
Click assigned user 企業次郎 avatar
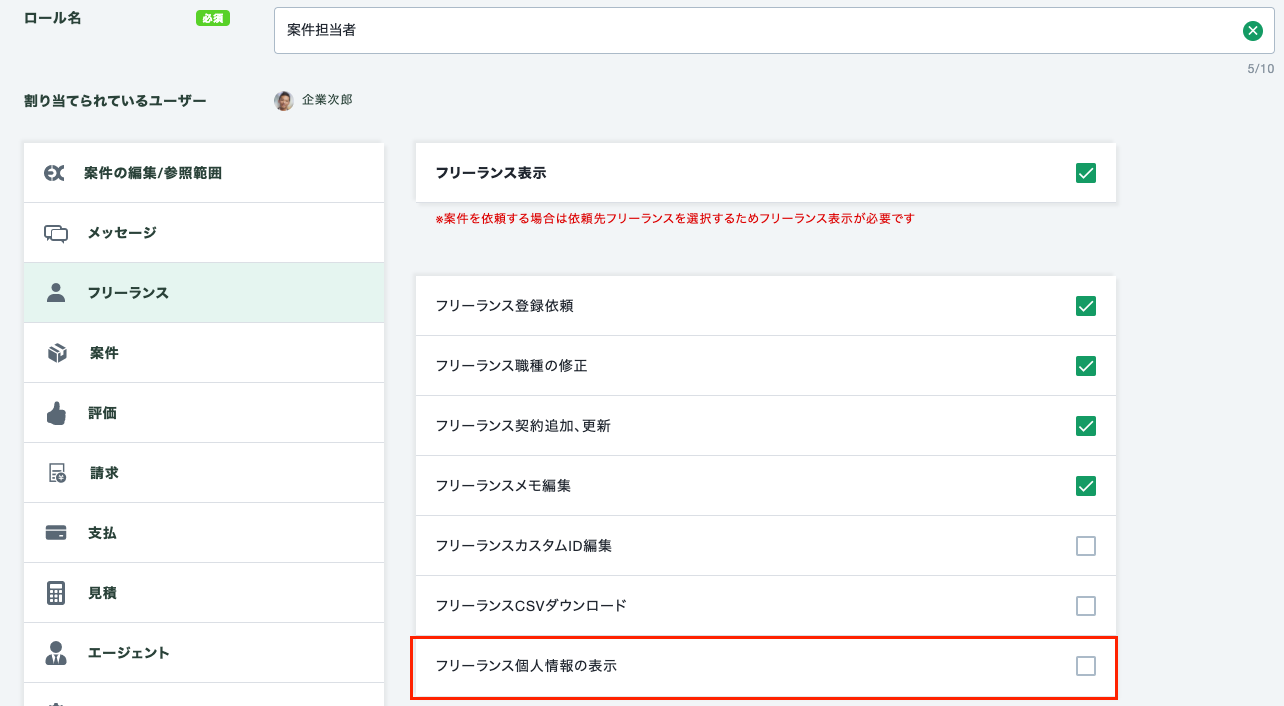point(284,100)
